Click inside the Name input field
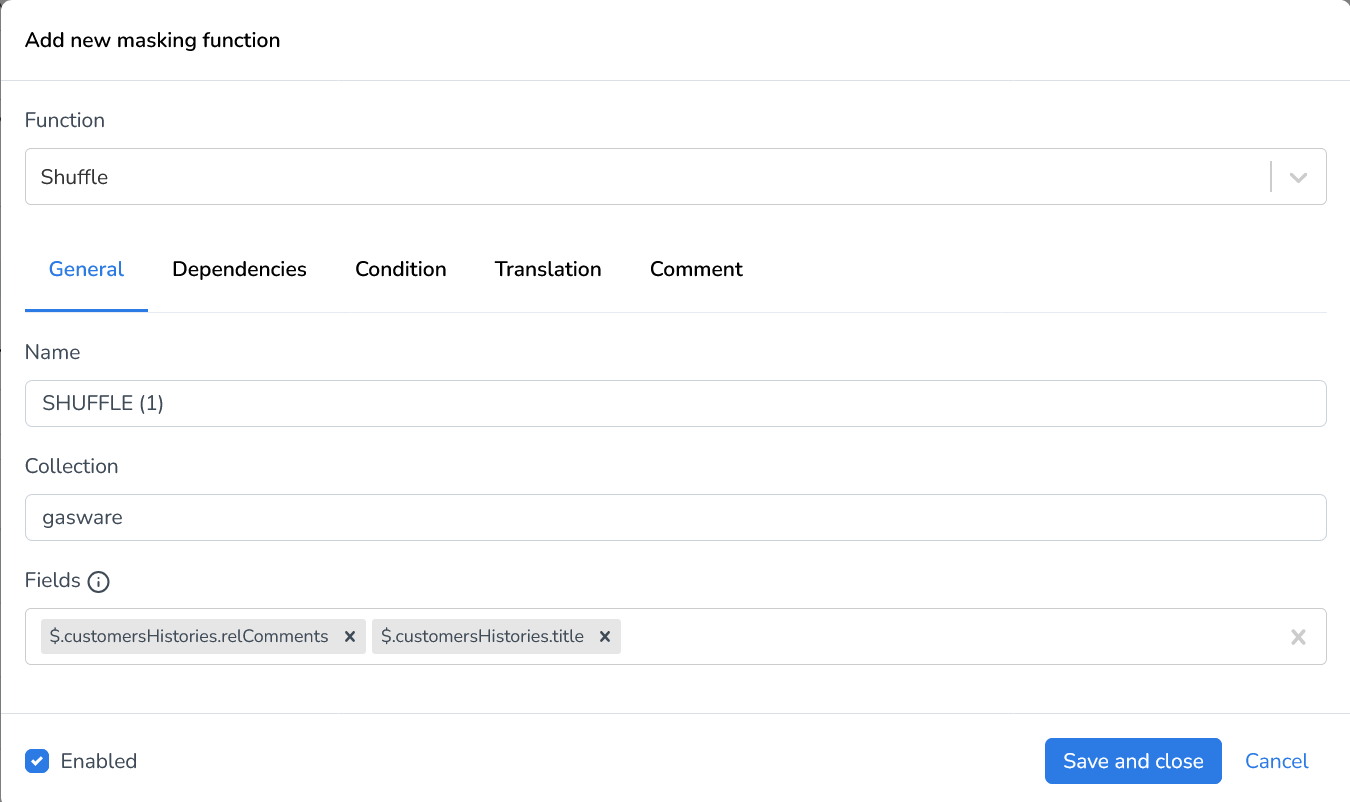Screen dimensions: 1350x802 675,403
